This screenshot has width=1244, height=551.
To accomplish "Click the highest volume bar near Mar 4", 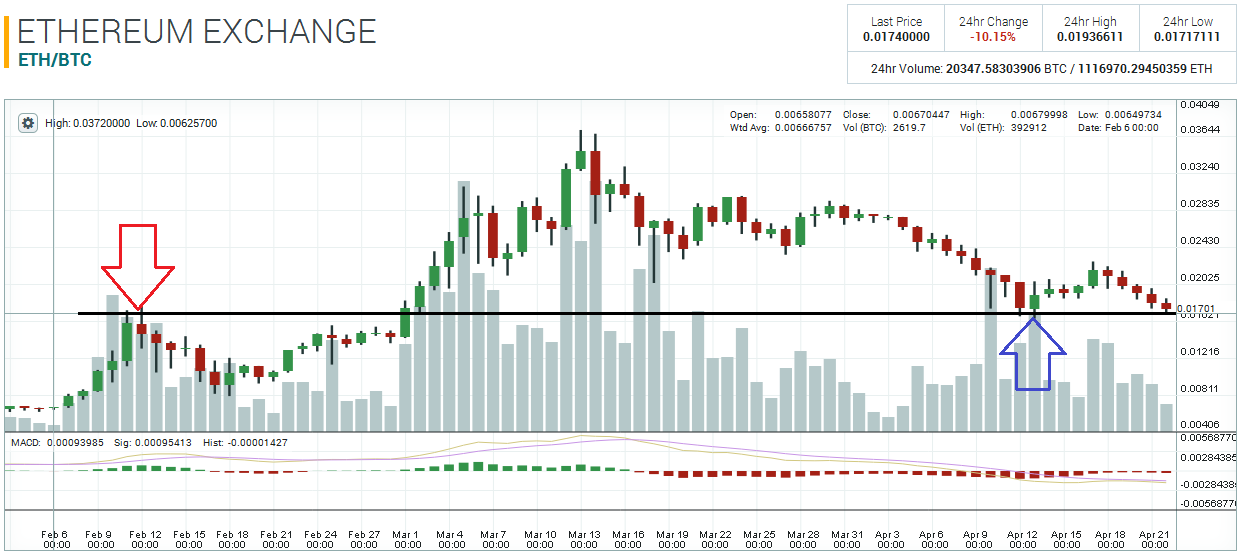I will (464, 306).
